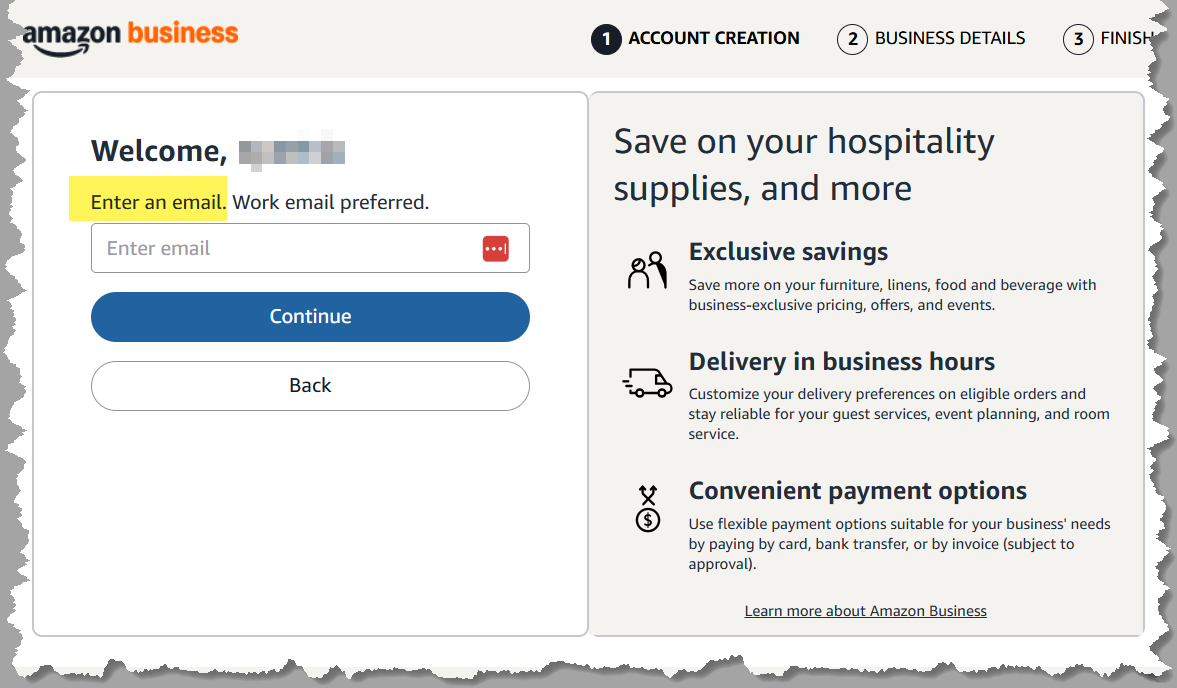The image size is (1177, 688).
Task: Select the Business Details step label
Action: click(950, 38)
